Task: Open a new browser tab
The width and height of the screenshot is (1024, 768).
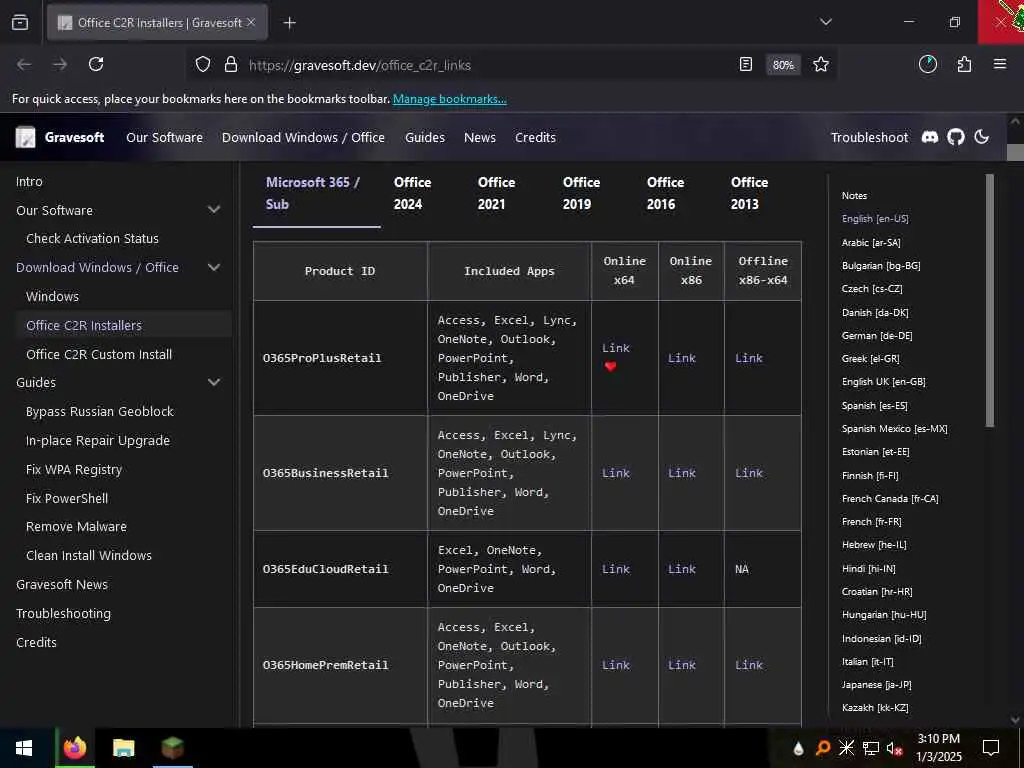Action: point(289,23)
